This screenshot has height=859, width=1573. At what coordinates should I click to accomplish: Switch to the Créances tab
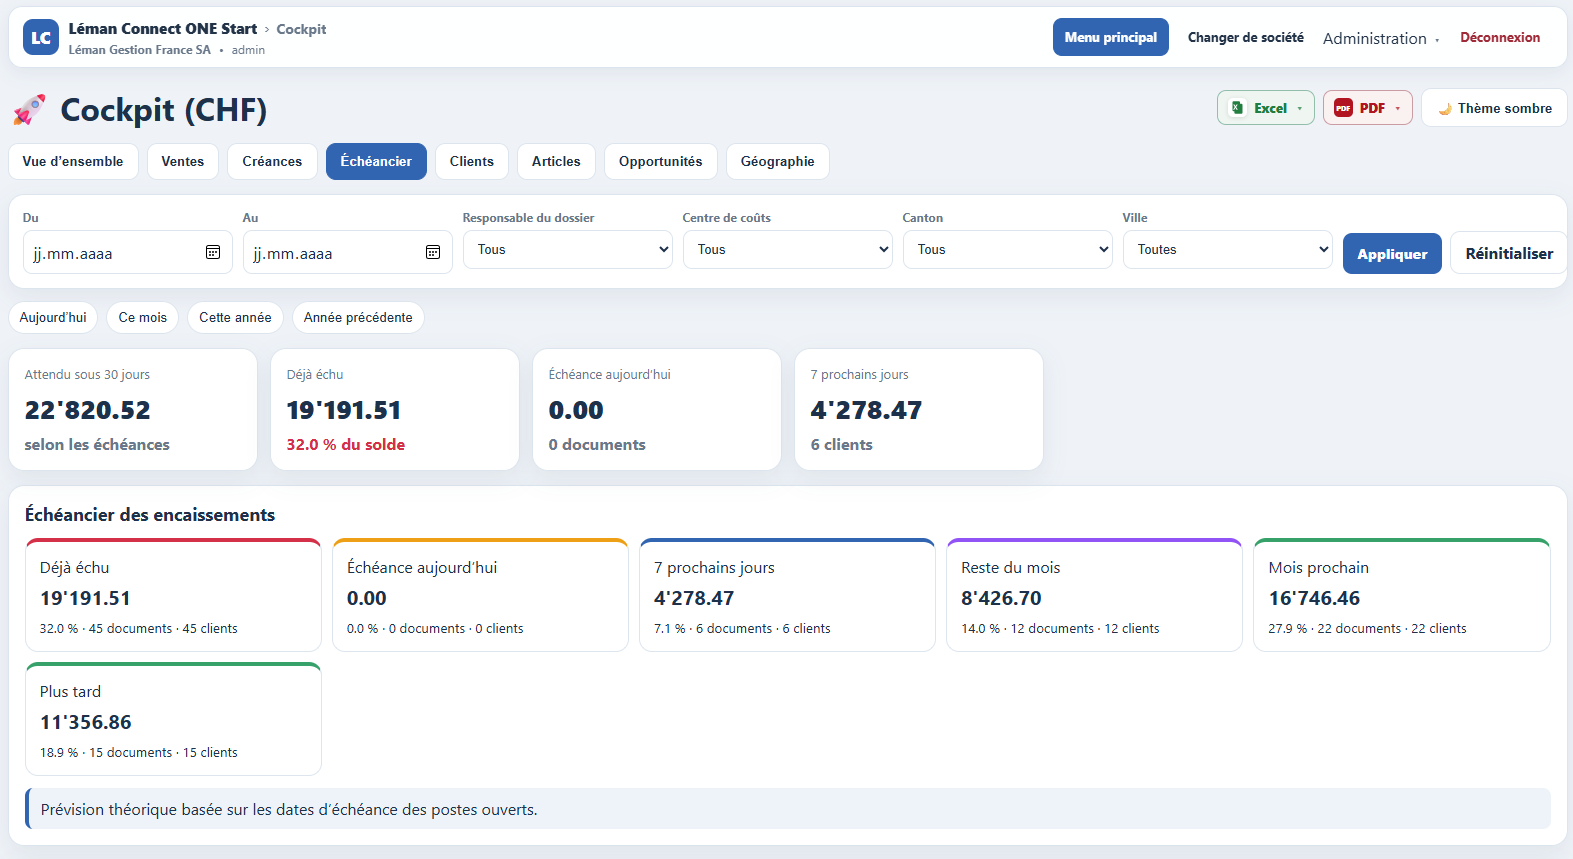coord(272,161)
